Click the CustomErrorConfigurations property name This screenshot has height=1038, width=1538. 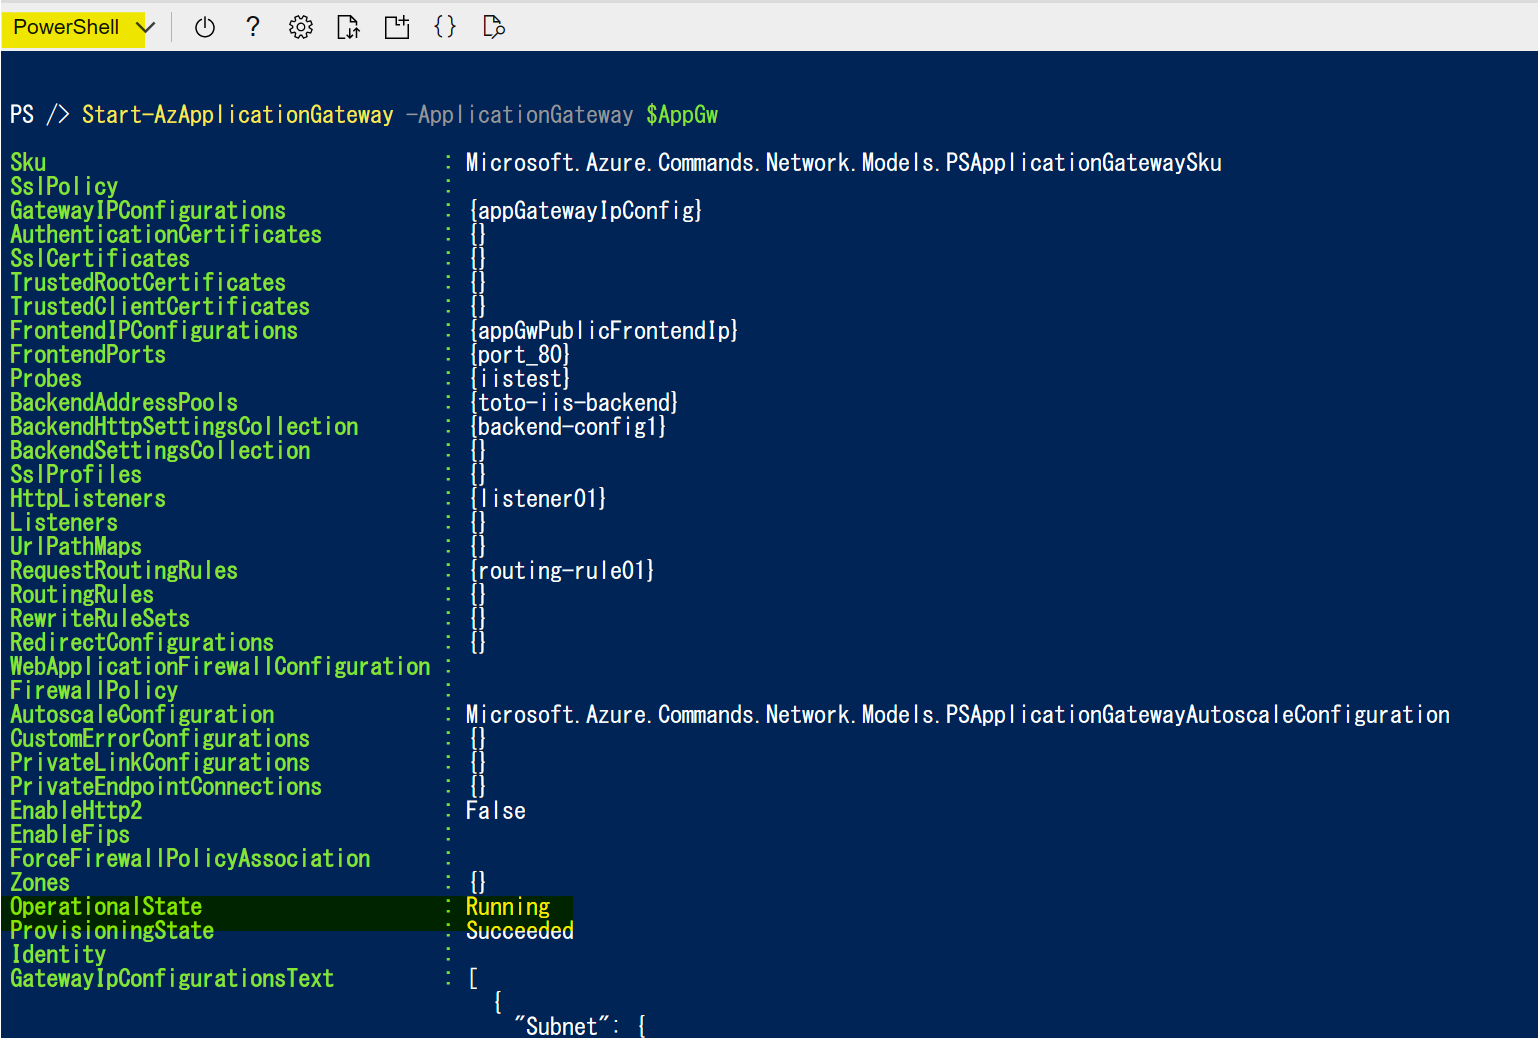click(x=160, y=739)
